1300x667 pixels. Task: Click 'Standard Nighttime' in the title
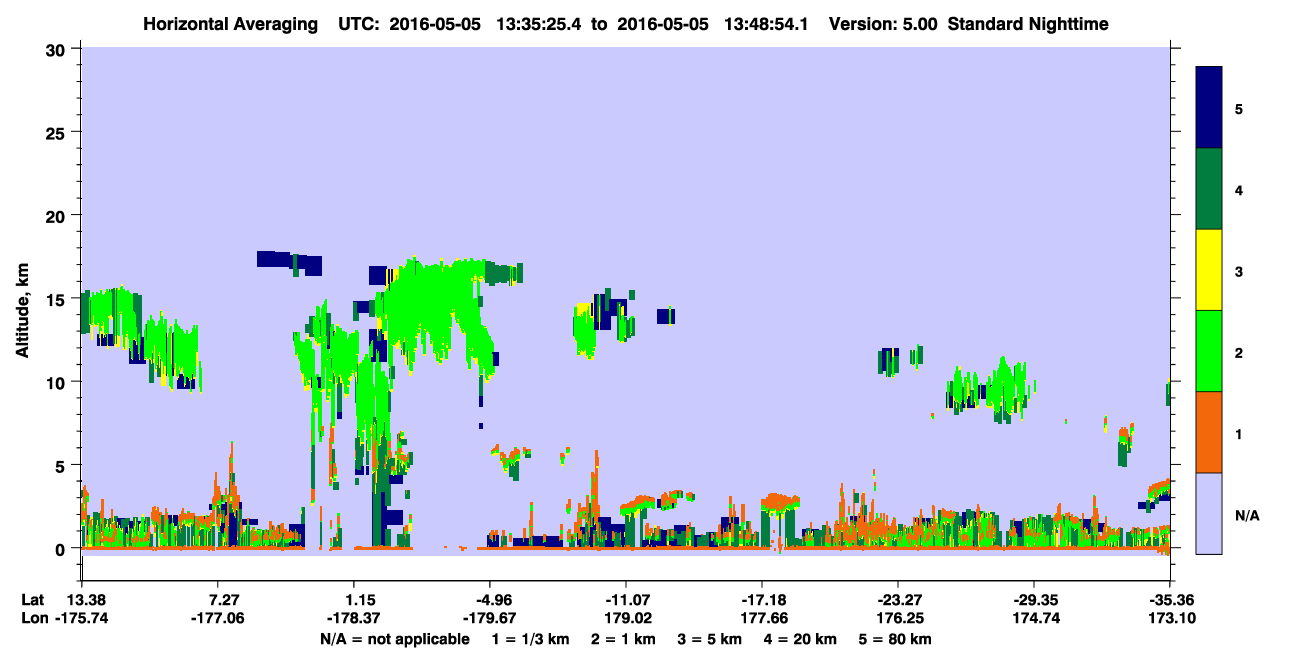point(1028,24)
